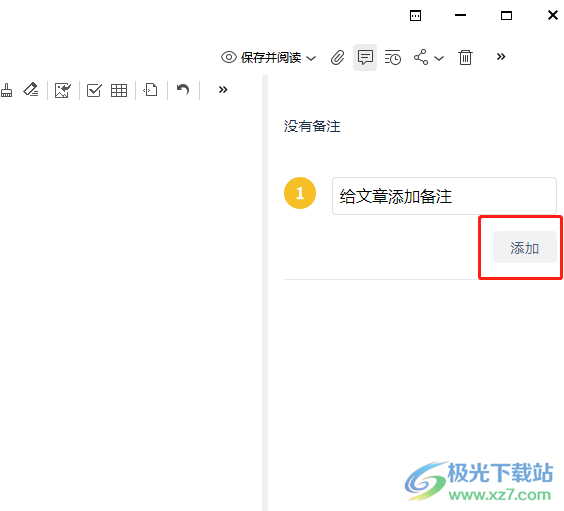The height and width of the screenshot is (511, 564).
Task: Open the window options menu icon
Action: (x=415, y=15)
